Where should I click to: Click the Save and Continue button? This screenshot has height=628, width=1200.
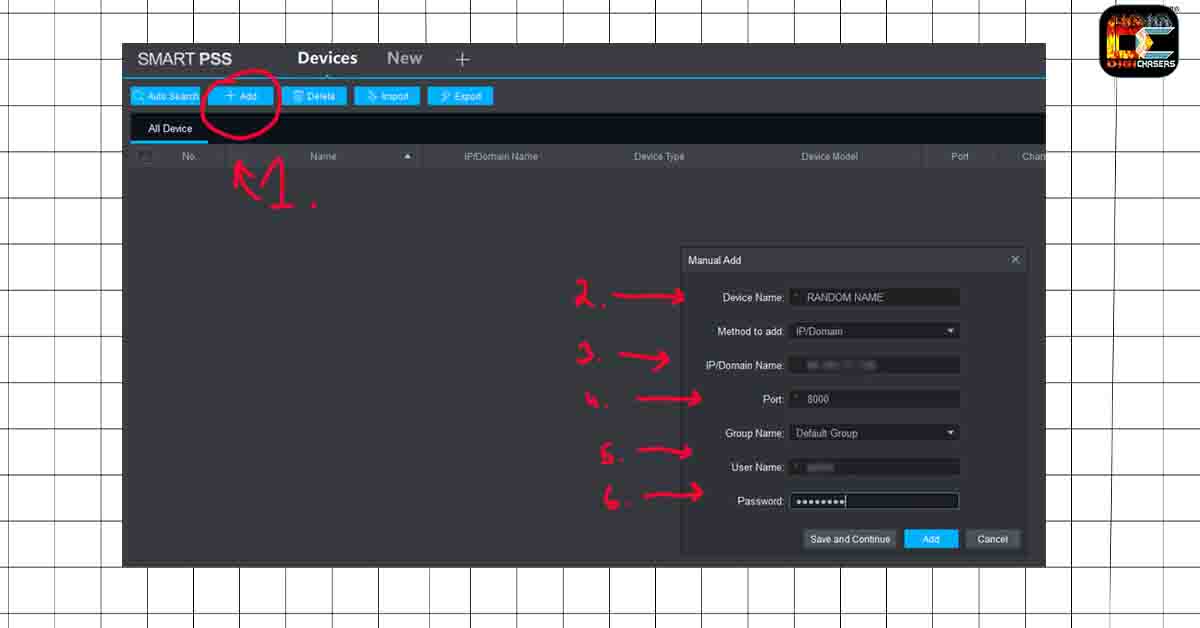(x=849, y=538)
